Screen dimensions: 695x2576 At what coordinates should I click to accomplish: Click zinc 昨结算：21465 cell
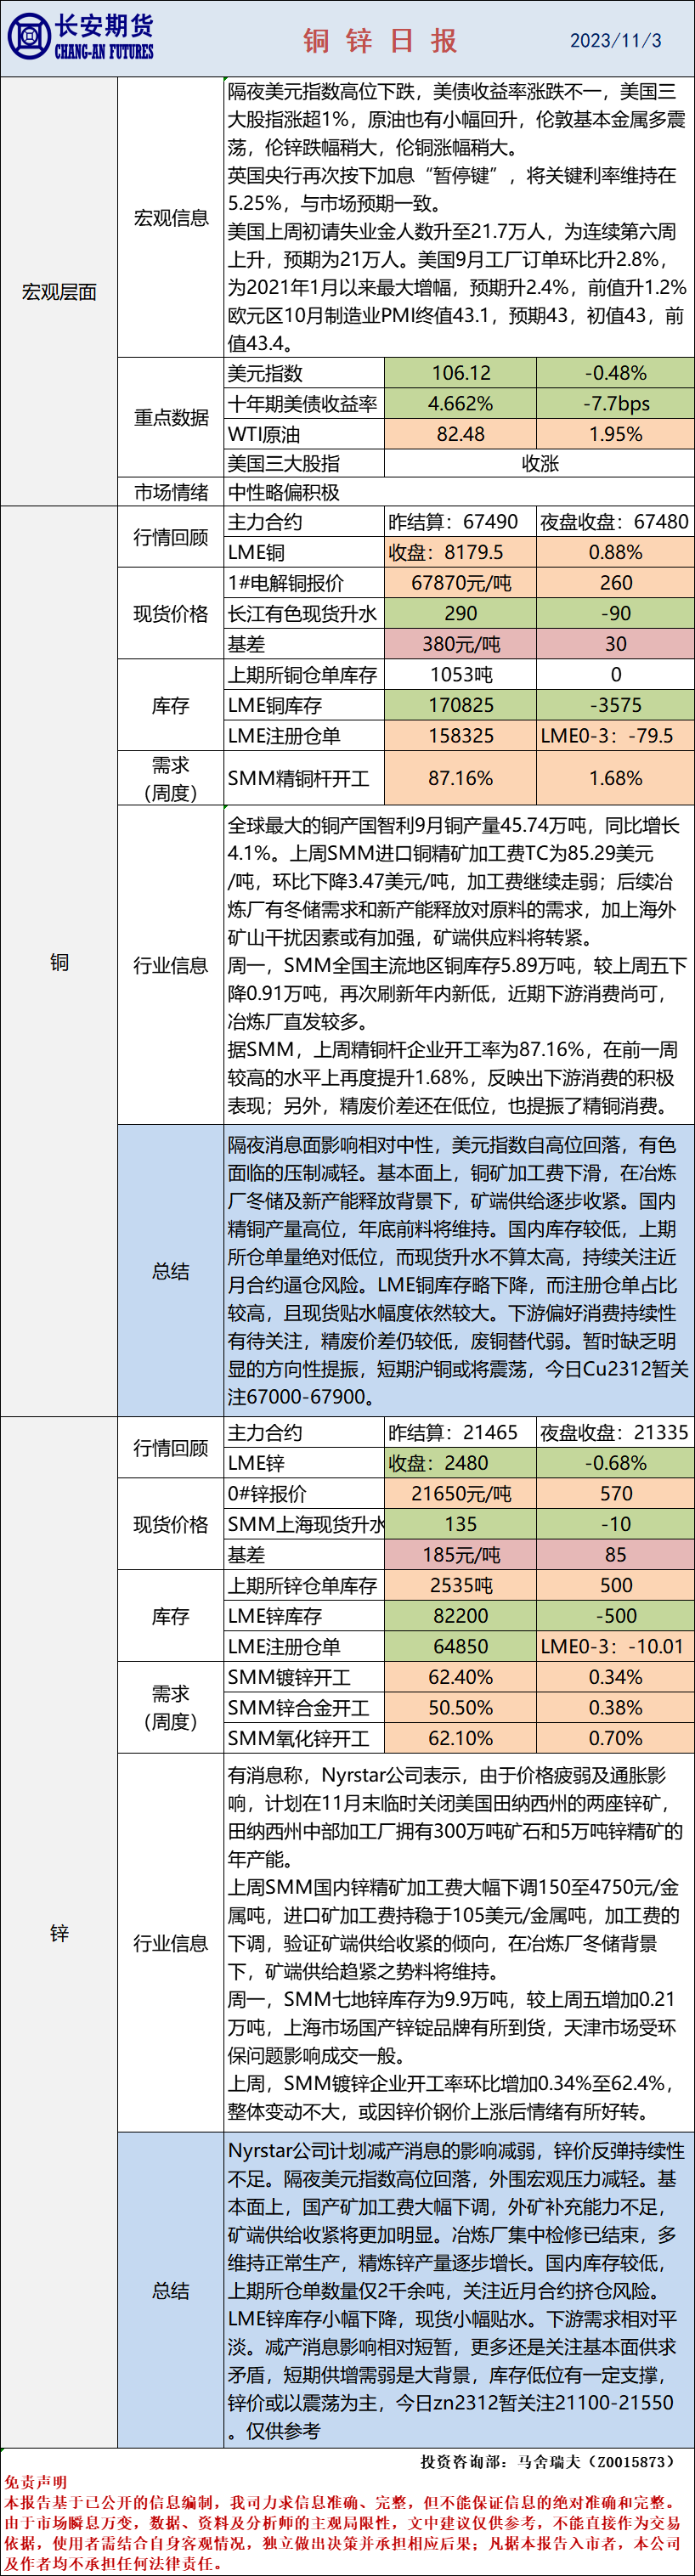click(x=461, y=1432)
